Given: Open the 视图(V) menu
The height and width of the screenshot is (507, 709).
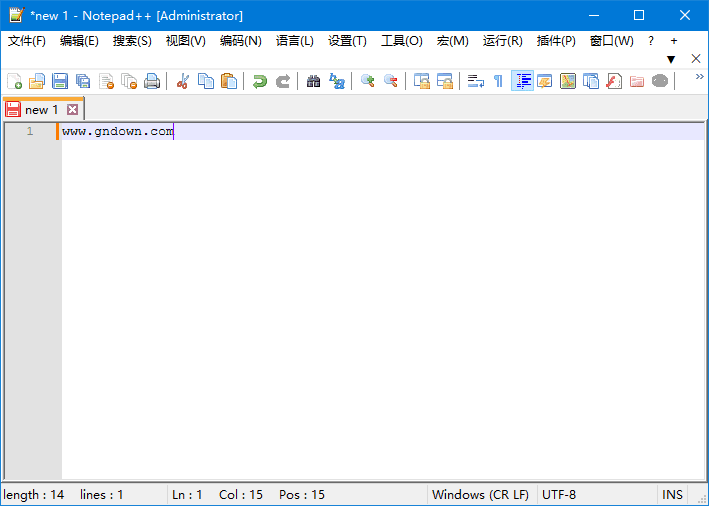Looking at the screenshot, I should [185, 41].
